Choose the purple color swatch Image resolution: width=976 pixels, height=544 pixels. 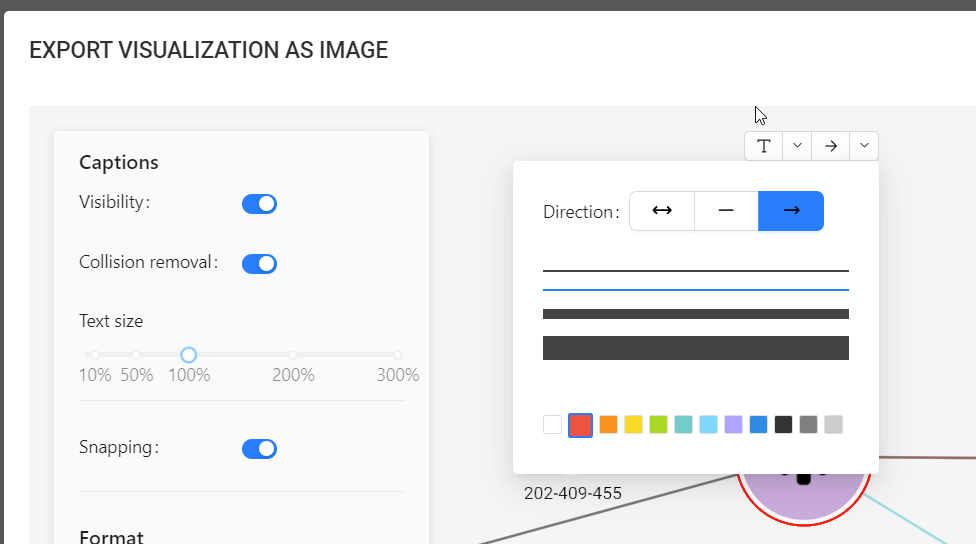tap(733, 425)
